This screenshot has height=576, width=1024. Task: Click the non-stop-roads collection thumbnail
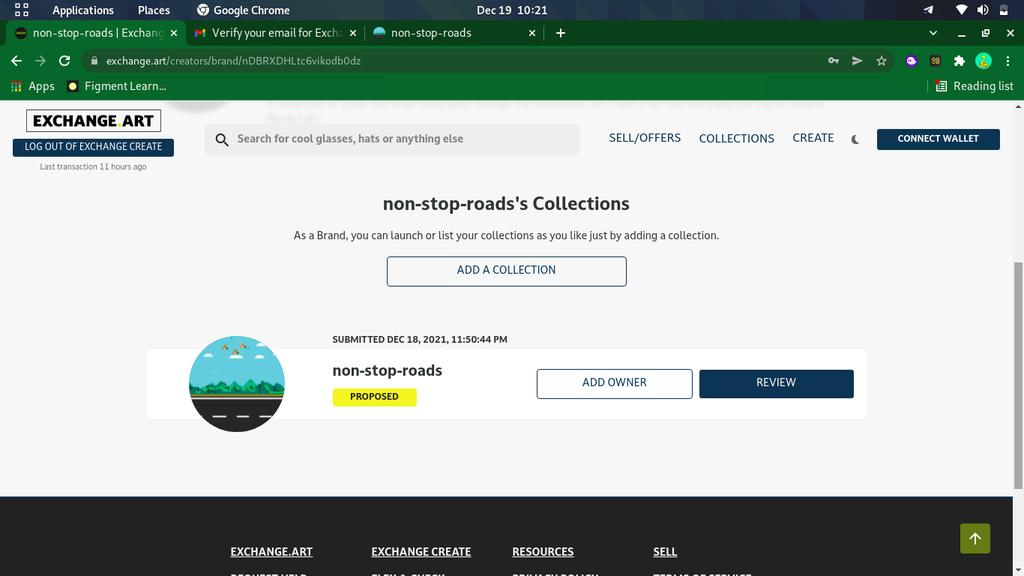tap(236, 383)
